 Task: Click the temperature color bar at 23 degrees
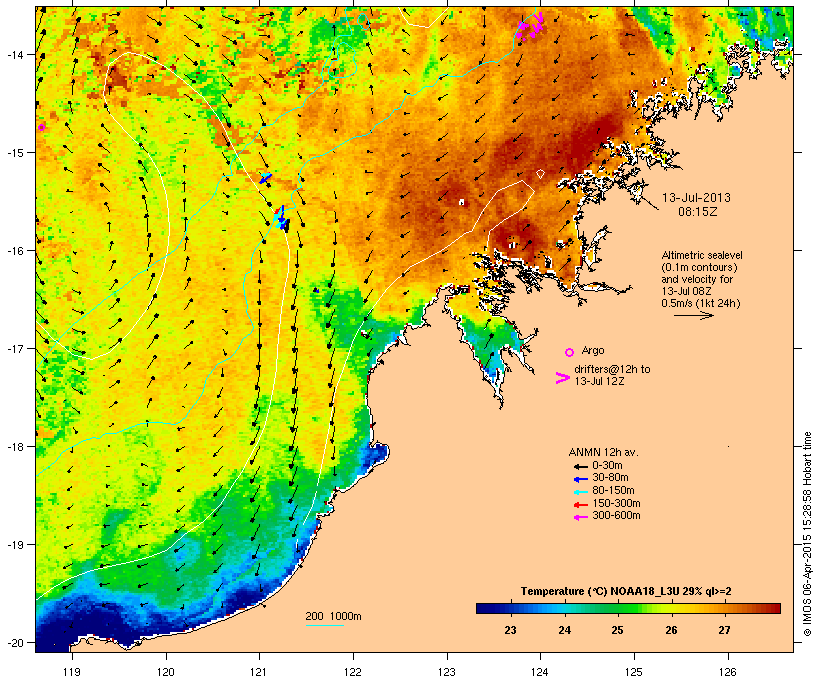tap(510, 608)
